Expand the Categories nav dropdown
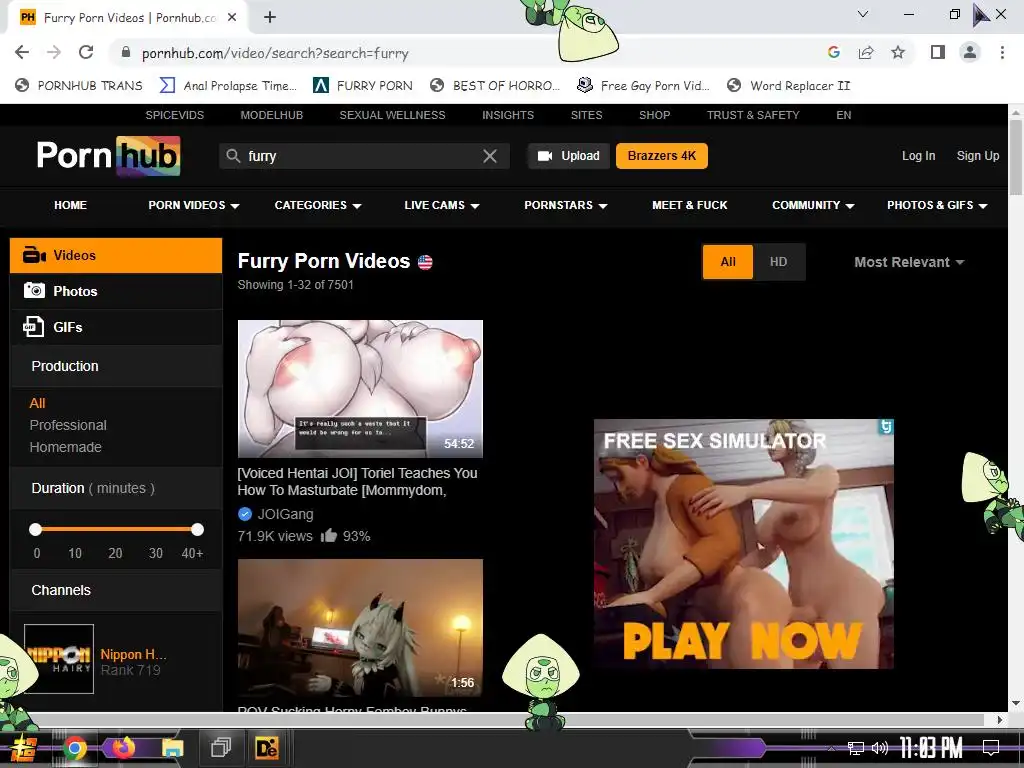Viewport: 1024px width, 768px height. [x=318, y=205]
